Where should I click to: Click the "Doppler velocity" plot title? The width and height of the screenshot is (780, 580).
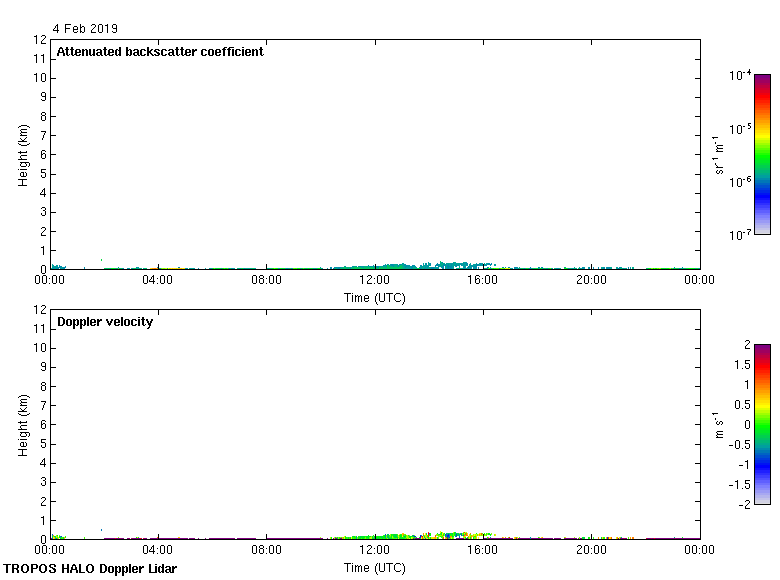click(x=105, y=322)
